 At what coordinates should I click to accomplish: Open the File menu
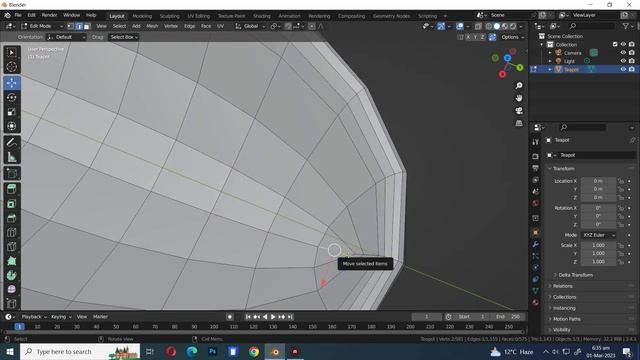18,15
